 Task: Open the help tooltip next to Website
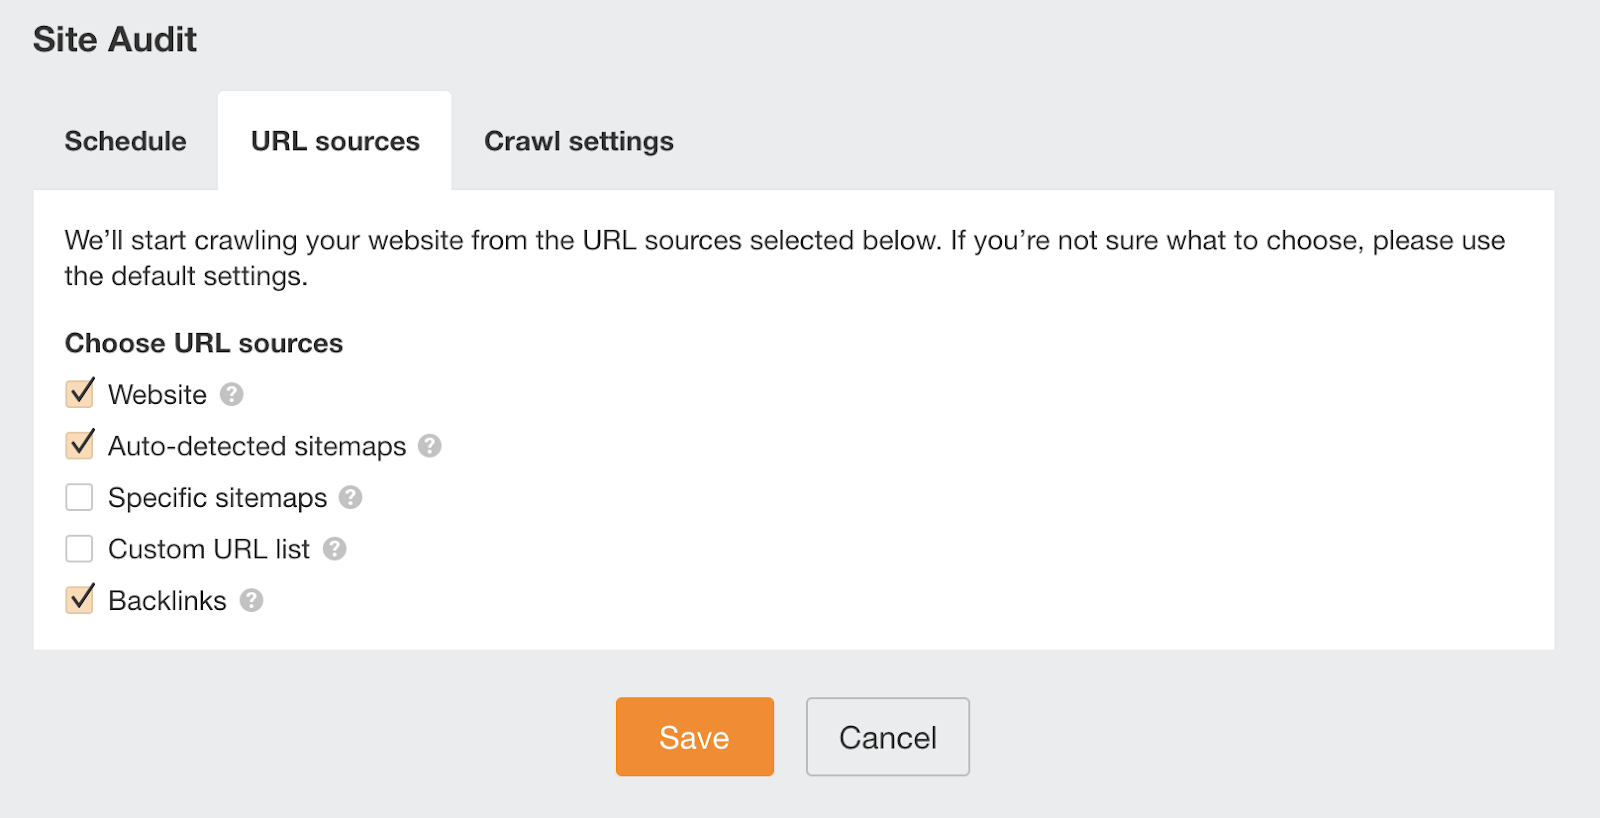coord(232,395)
